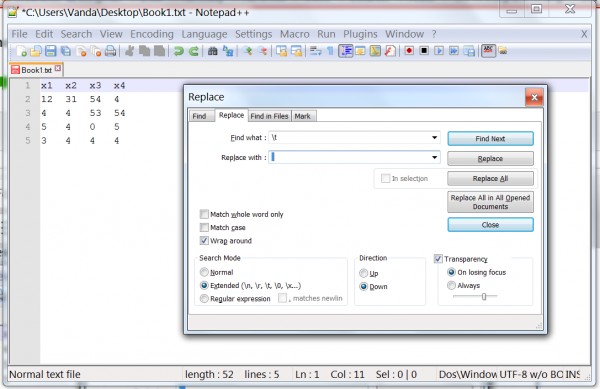Toggle Show all characters pilcrow icon
Image resolution: width=600 pixels, height=389 pixels.
[x=330, y=51]
